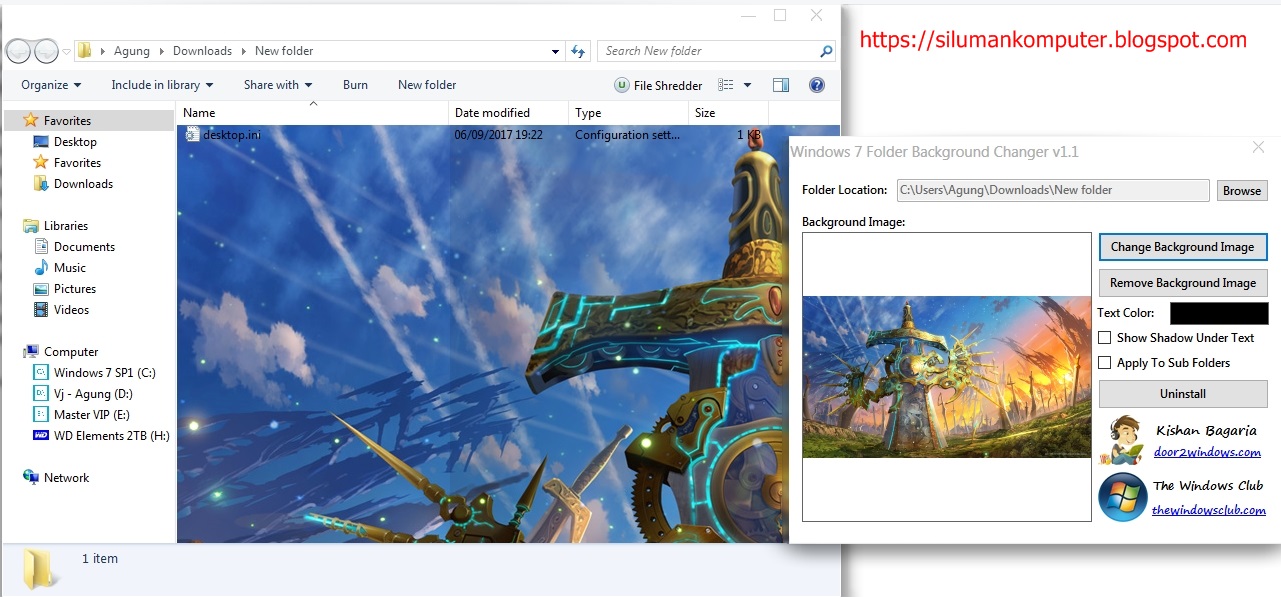This screenshot has width=1281, height=597.
Task: Click Downloads in the address breadcrumb
Action: point(202,51)
